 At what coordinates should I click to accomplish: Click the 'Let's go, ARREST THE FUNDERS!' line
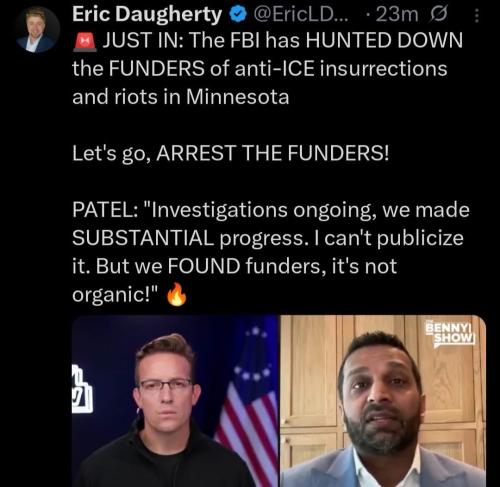point(231,153)
